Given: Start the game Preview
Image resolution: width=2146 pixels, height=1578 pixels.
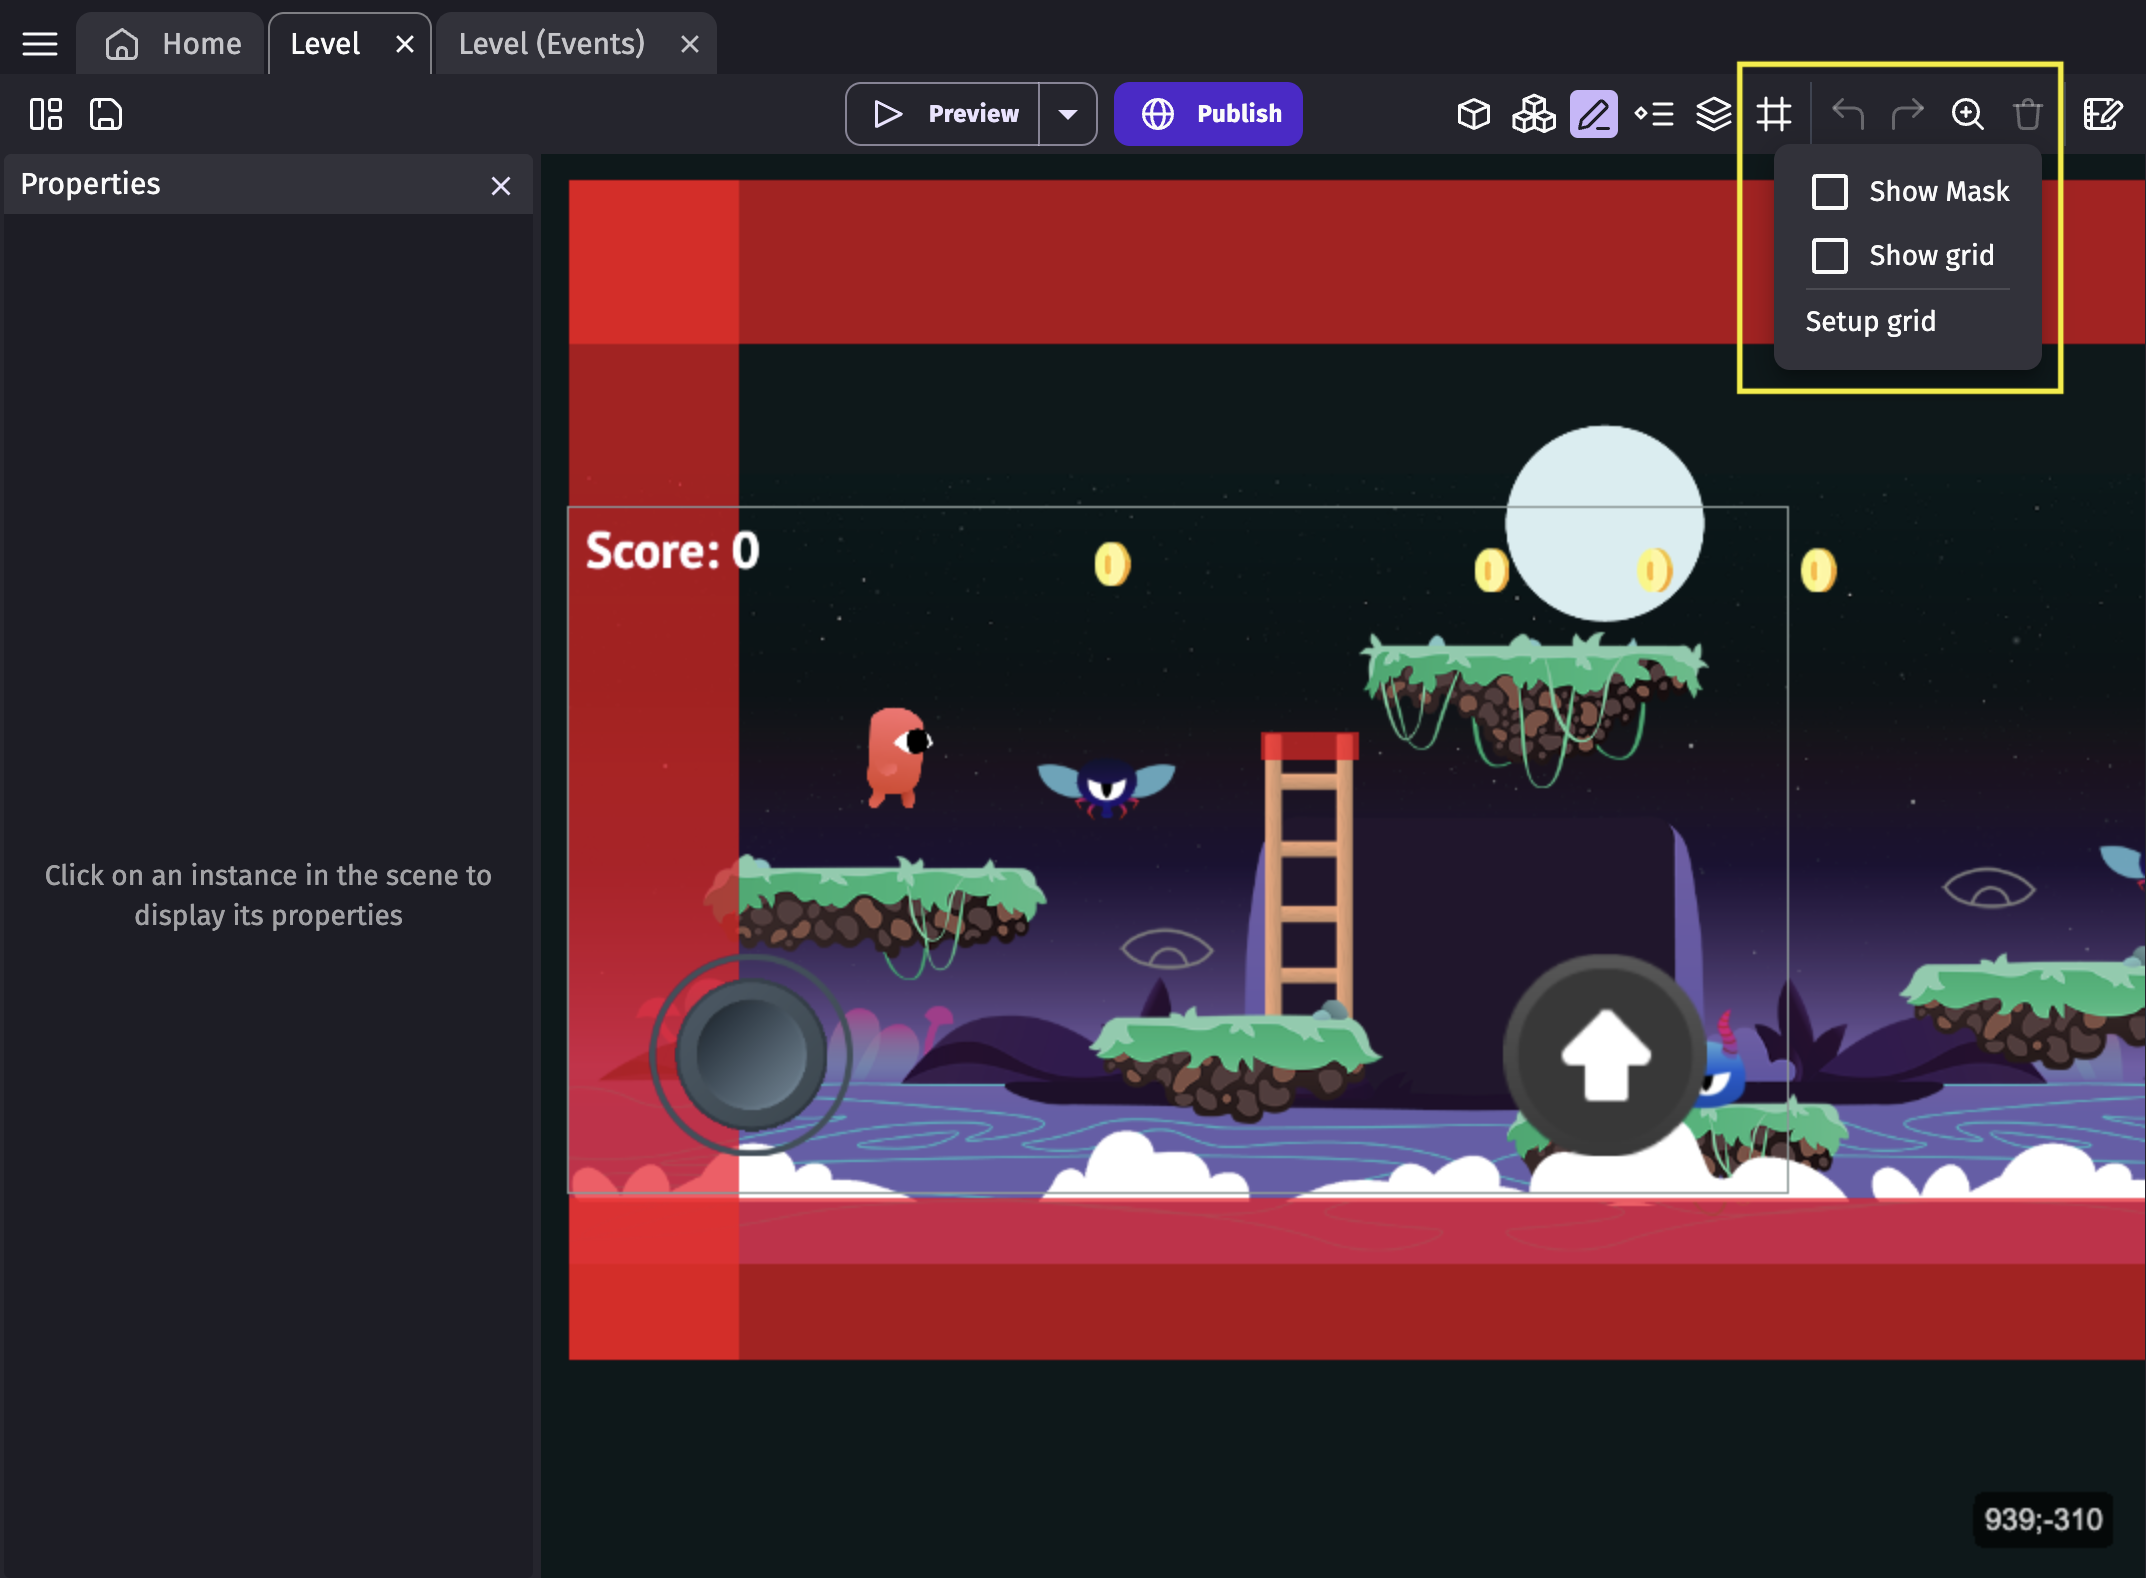Looking at the screenshot, I should point(944,114).
